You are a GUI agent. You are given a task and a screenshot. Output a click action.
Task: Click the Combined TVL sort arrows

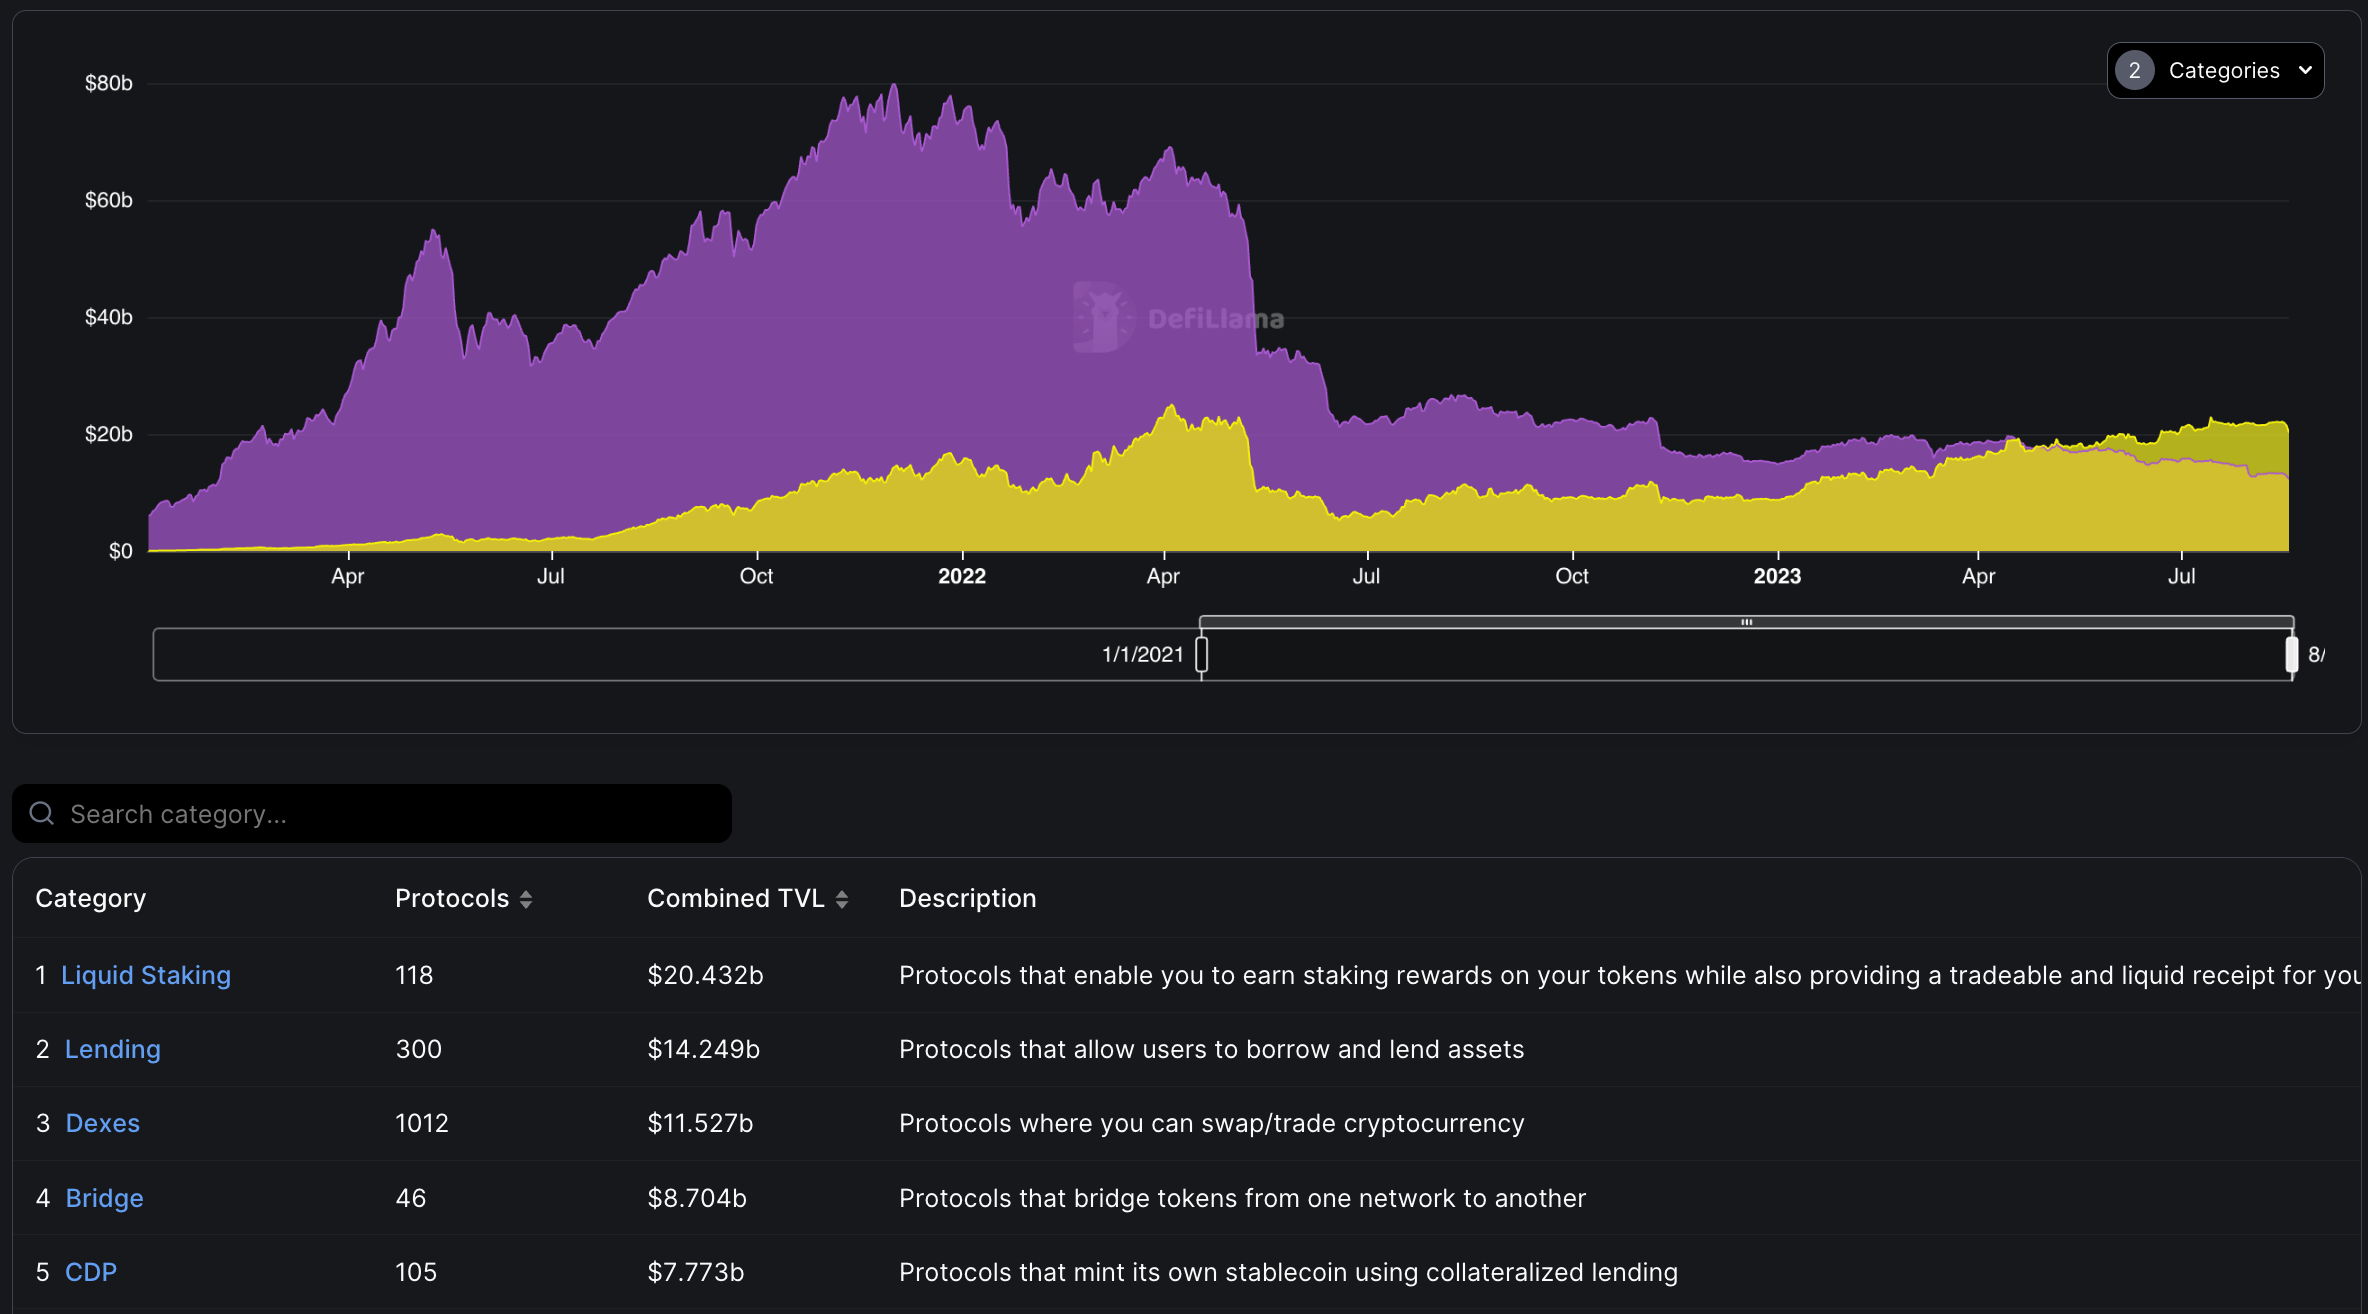pos(842,899)
